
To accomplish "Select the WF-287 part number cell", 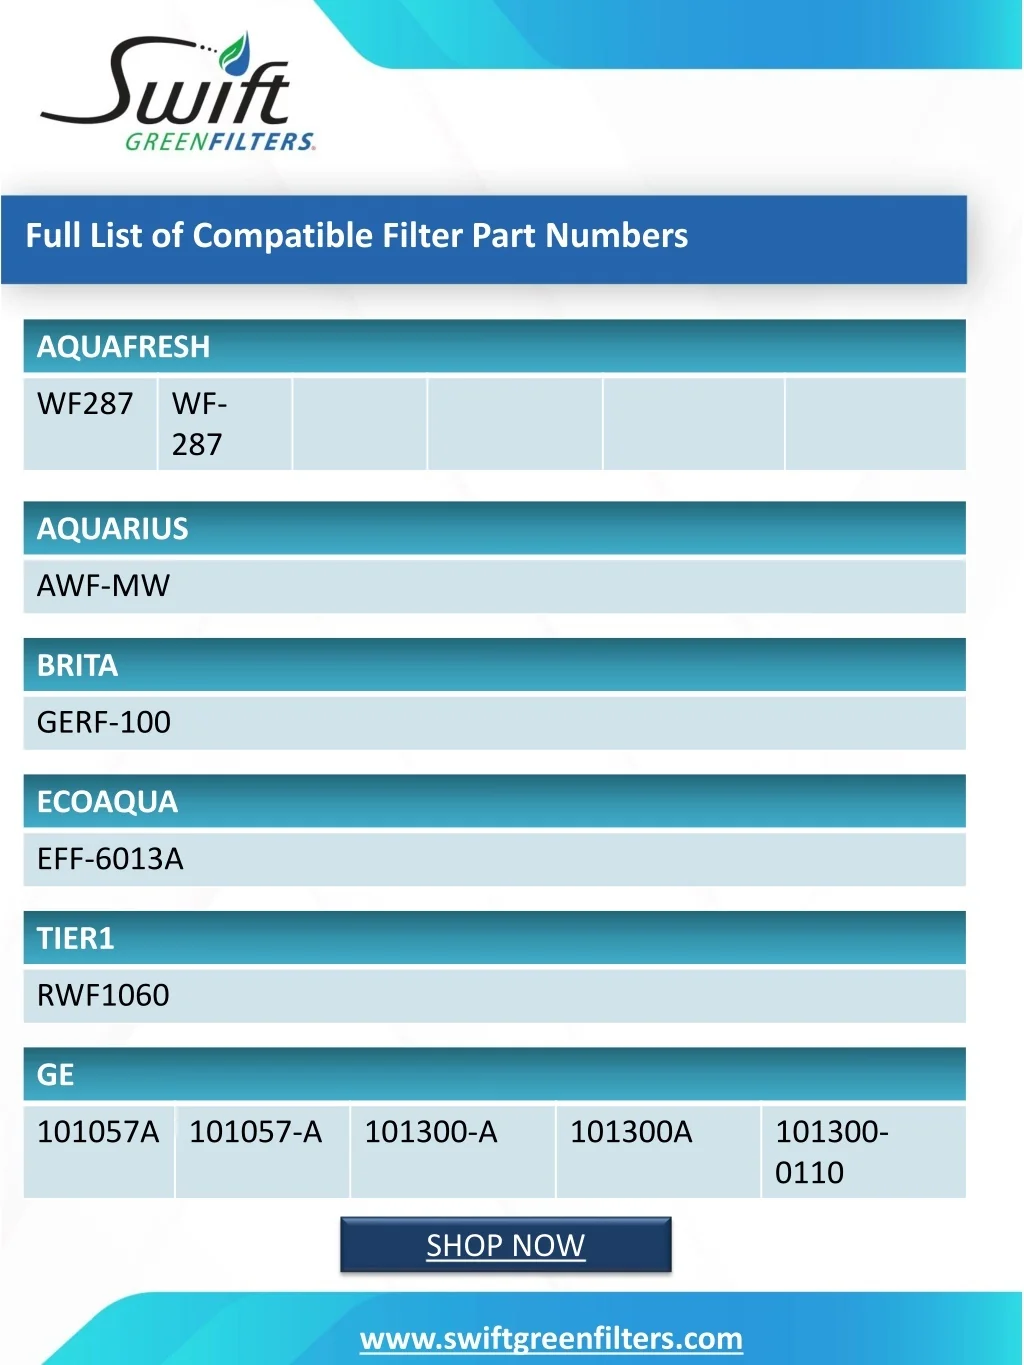I will pos(199,424).
